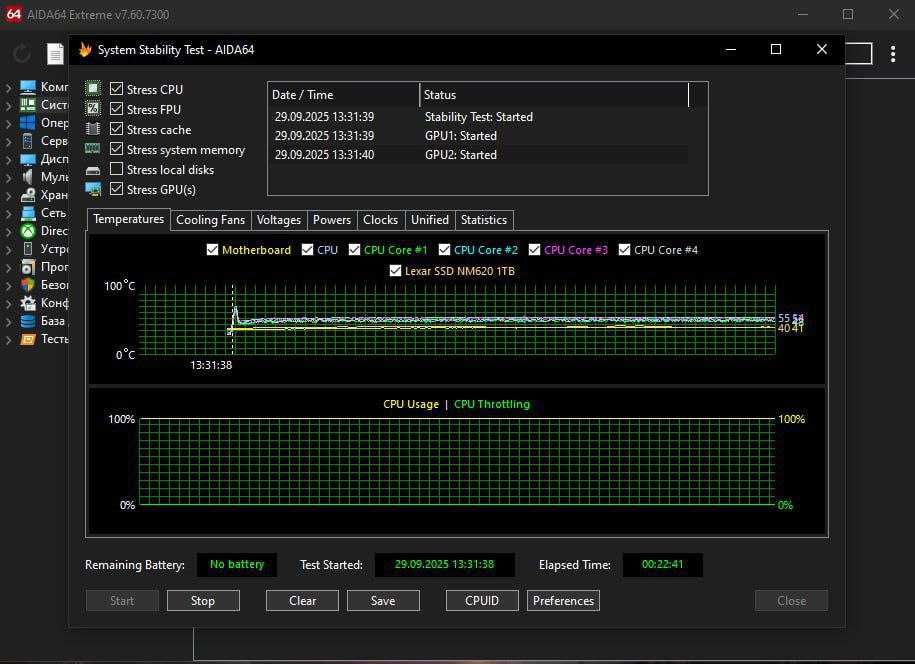This screenshot has width=915, height=664.
Task: Stop the stability test with the Stop button
Action: pos(203,600)
